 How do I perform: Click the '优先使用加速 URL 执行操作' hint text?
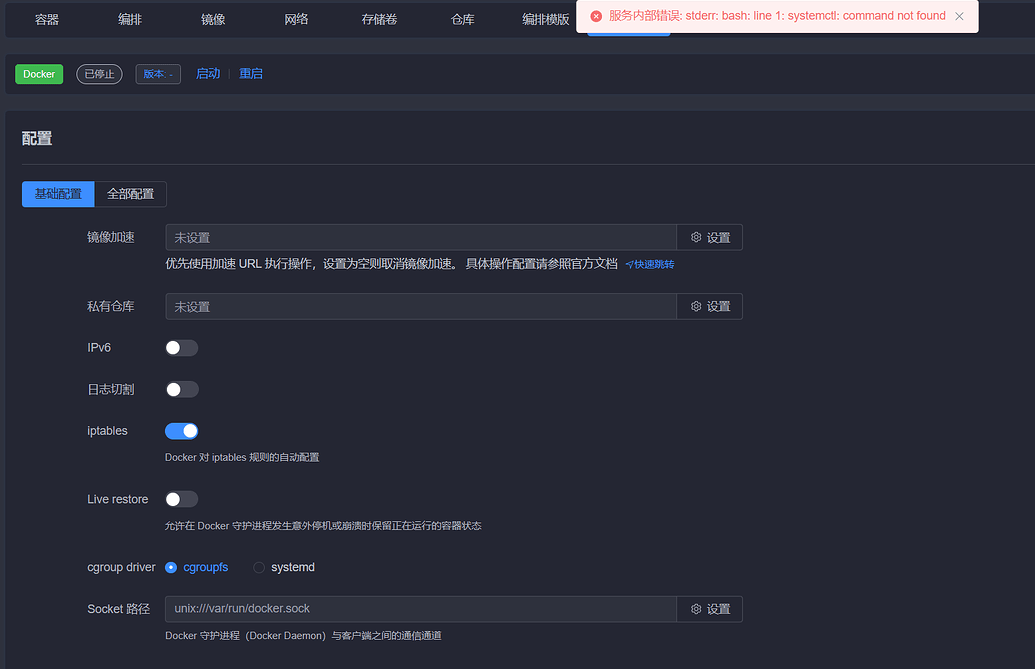(x=391, y=264)
